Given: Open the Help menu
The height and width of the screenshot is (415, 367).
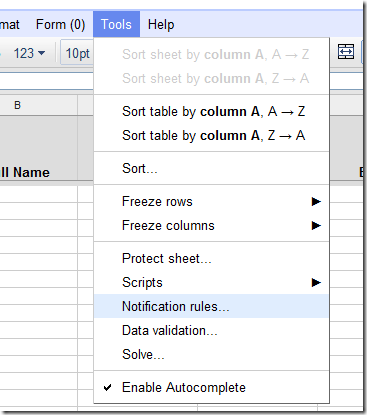Looking at the screenshot, I should pyautogui.click(x=161, y=24).
